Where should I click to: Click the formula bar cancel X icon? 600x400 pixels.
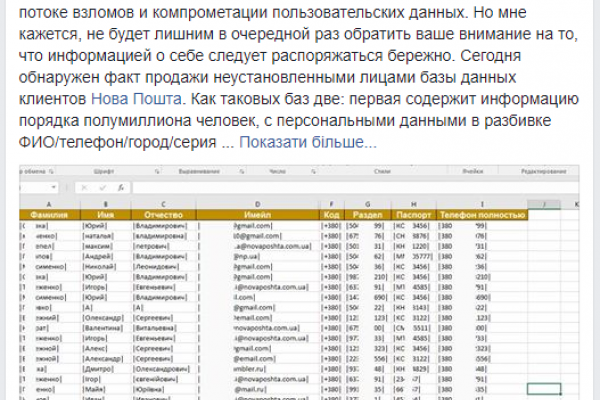coord(84,188)
